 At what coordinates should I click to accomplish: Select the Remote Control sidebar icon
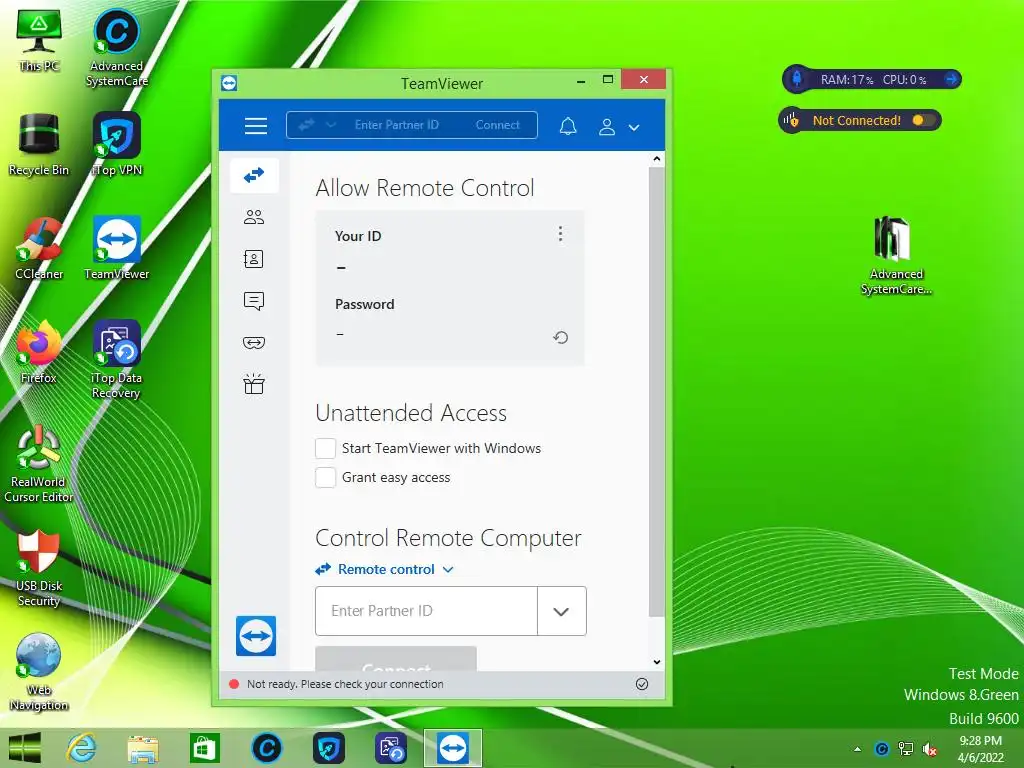(254, 175)
